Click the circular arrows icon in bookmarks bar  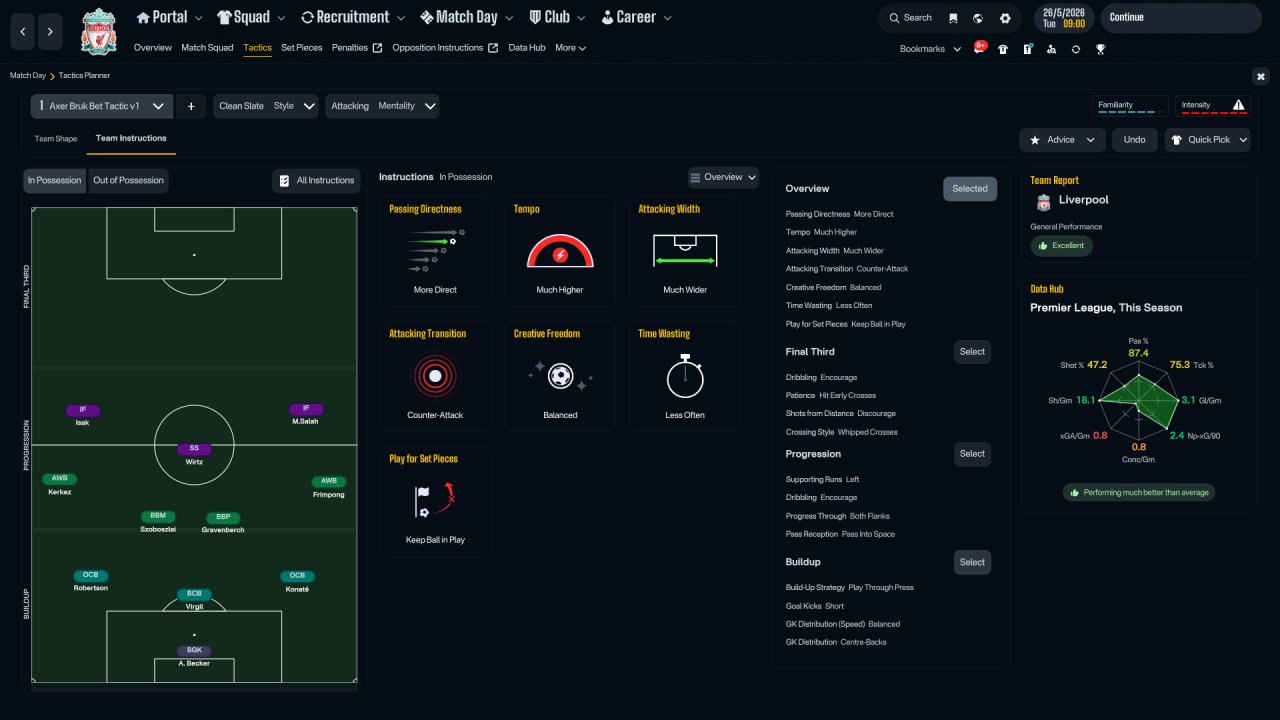tap(1076, 49)
